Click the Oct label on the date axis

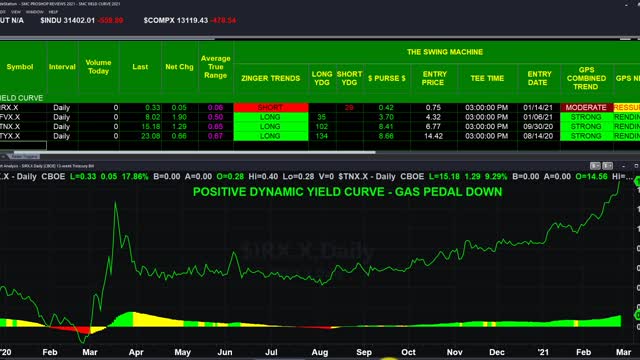[x=408, y=352]
